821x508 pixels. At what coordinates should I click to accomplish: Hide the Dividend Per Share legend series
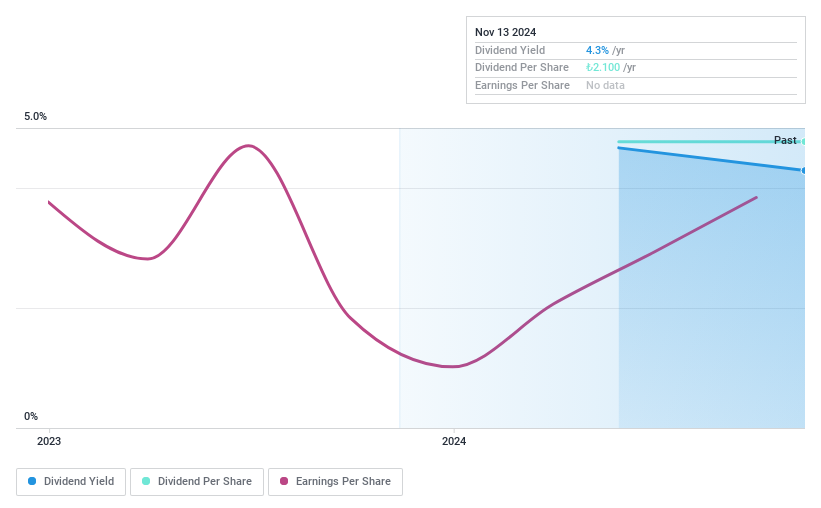point(197,482)
